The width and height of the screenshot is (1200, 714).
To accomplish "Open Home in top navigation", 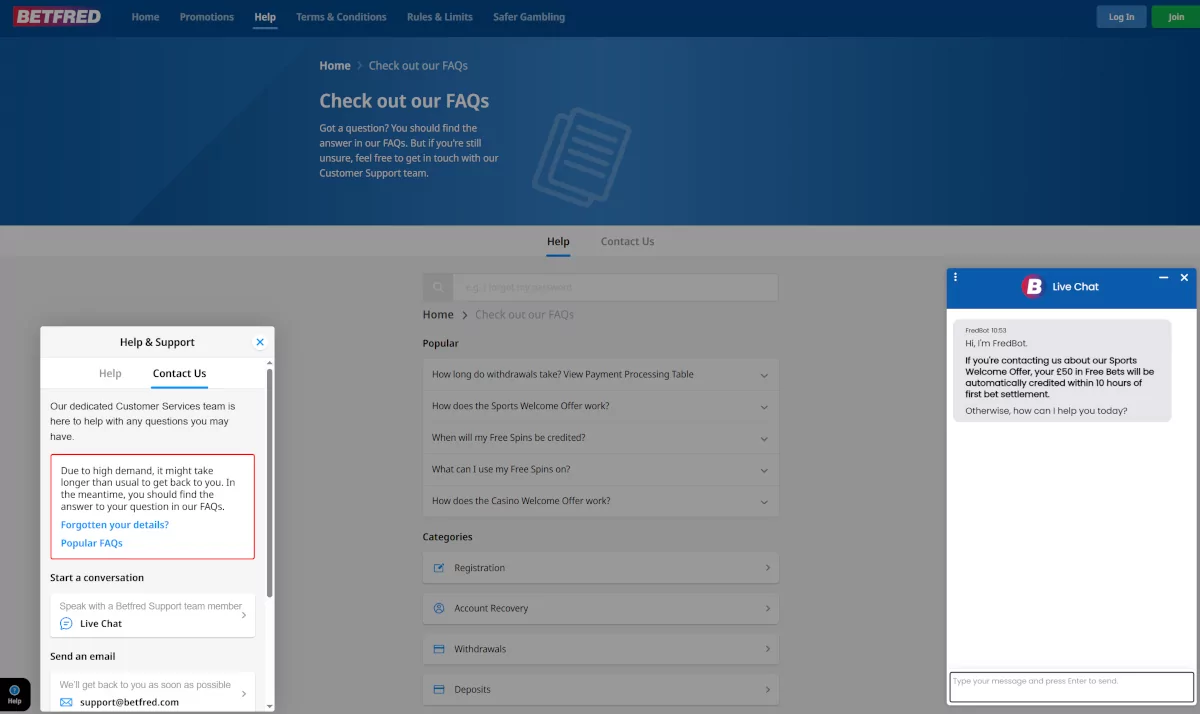I will click(145, 17).
